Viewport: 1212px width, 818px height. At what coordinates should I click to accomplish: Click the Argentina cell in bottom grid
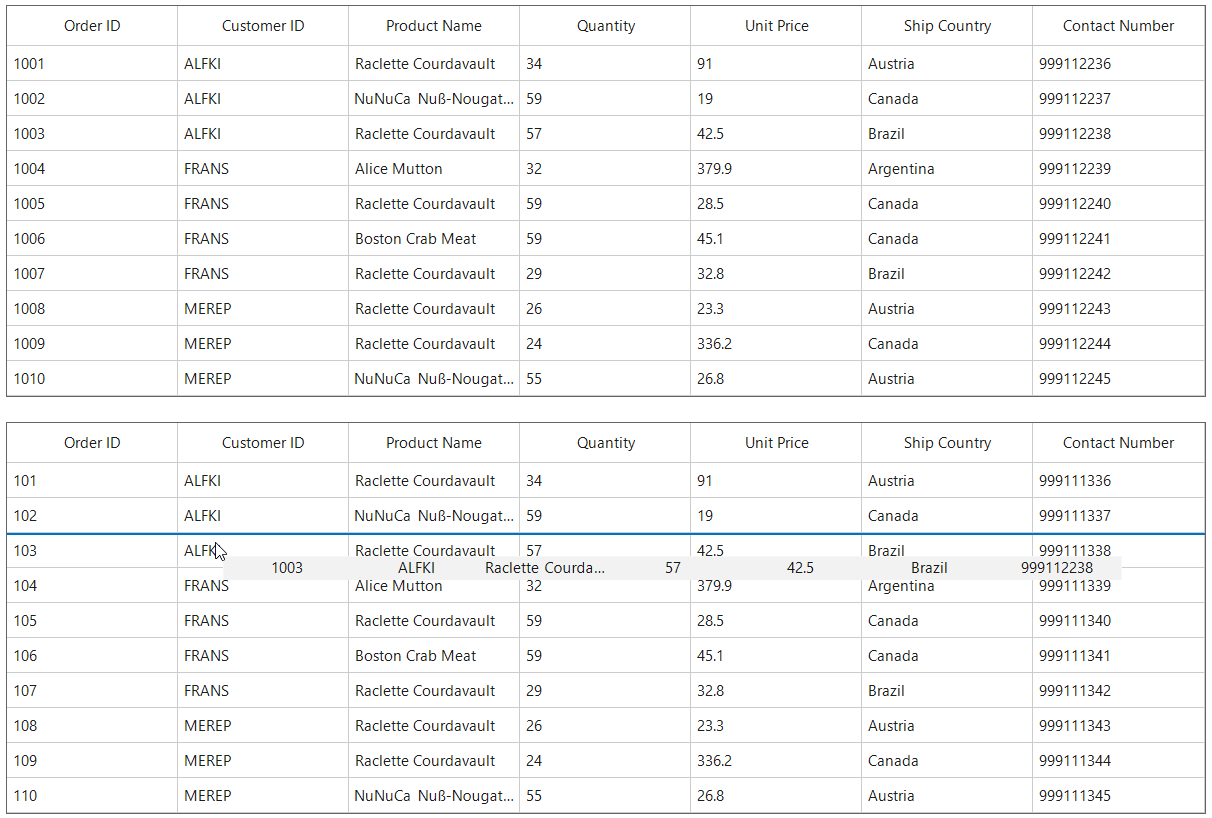click(901, 586)
